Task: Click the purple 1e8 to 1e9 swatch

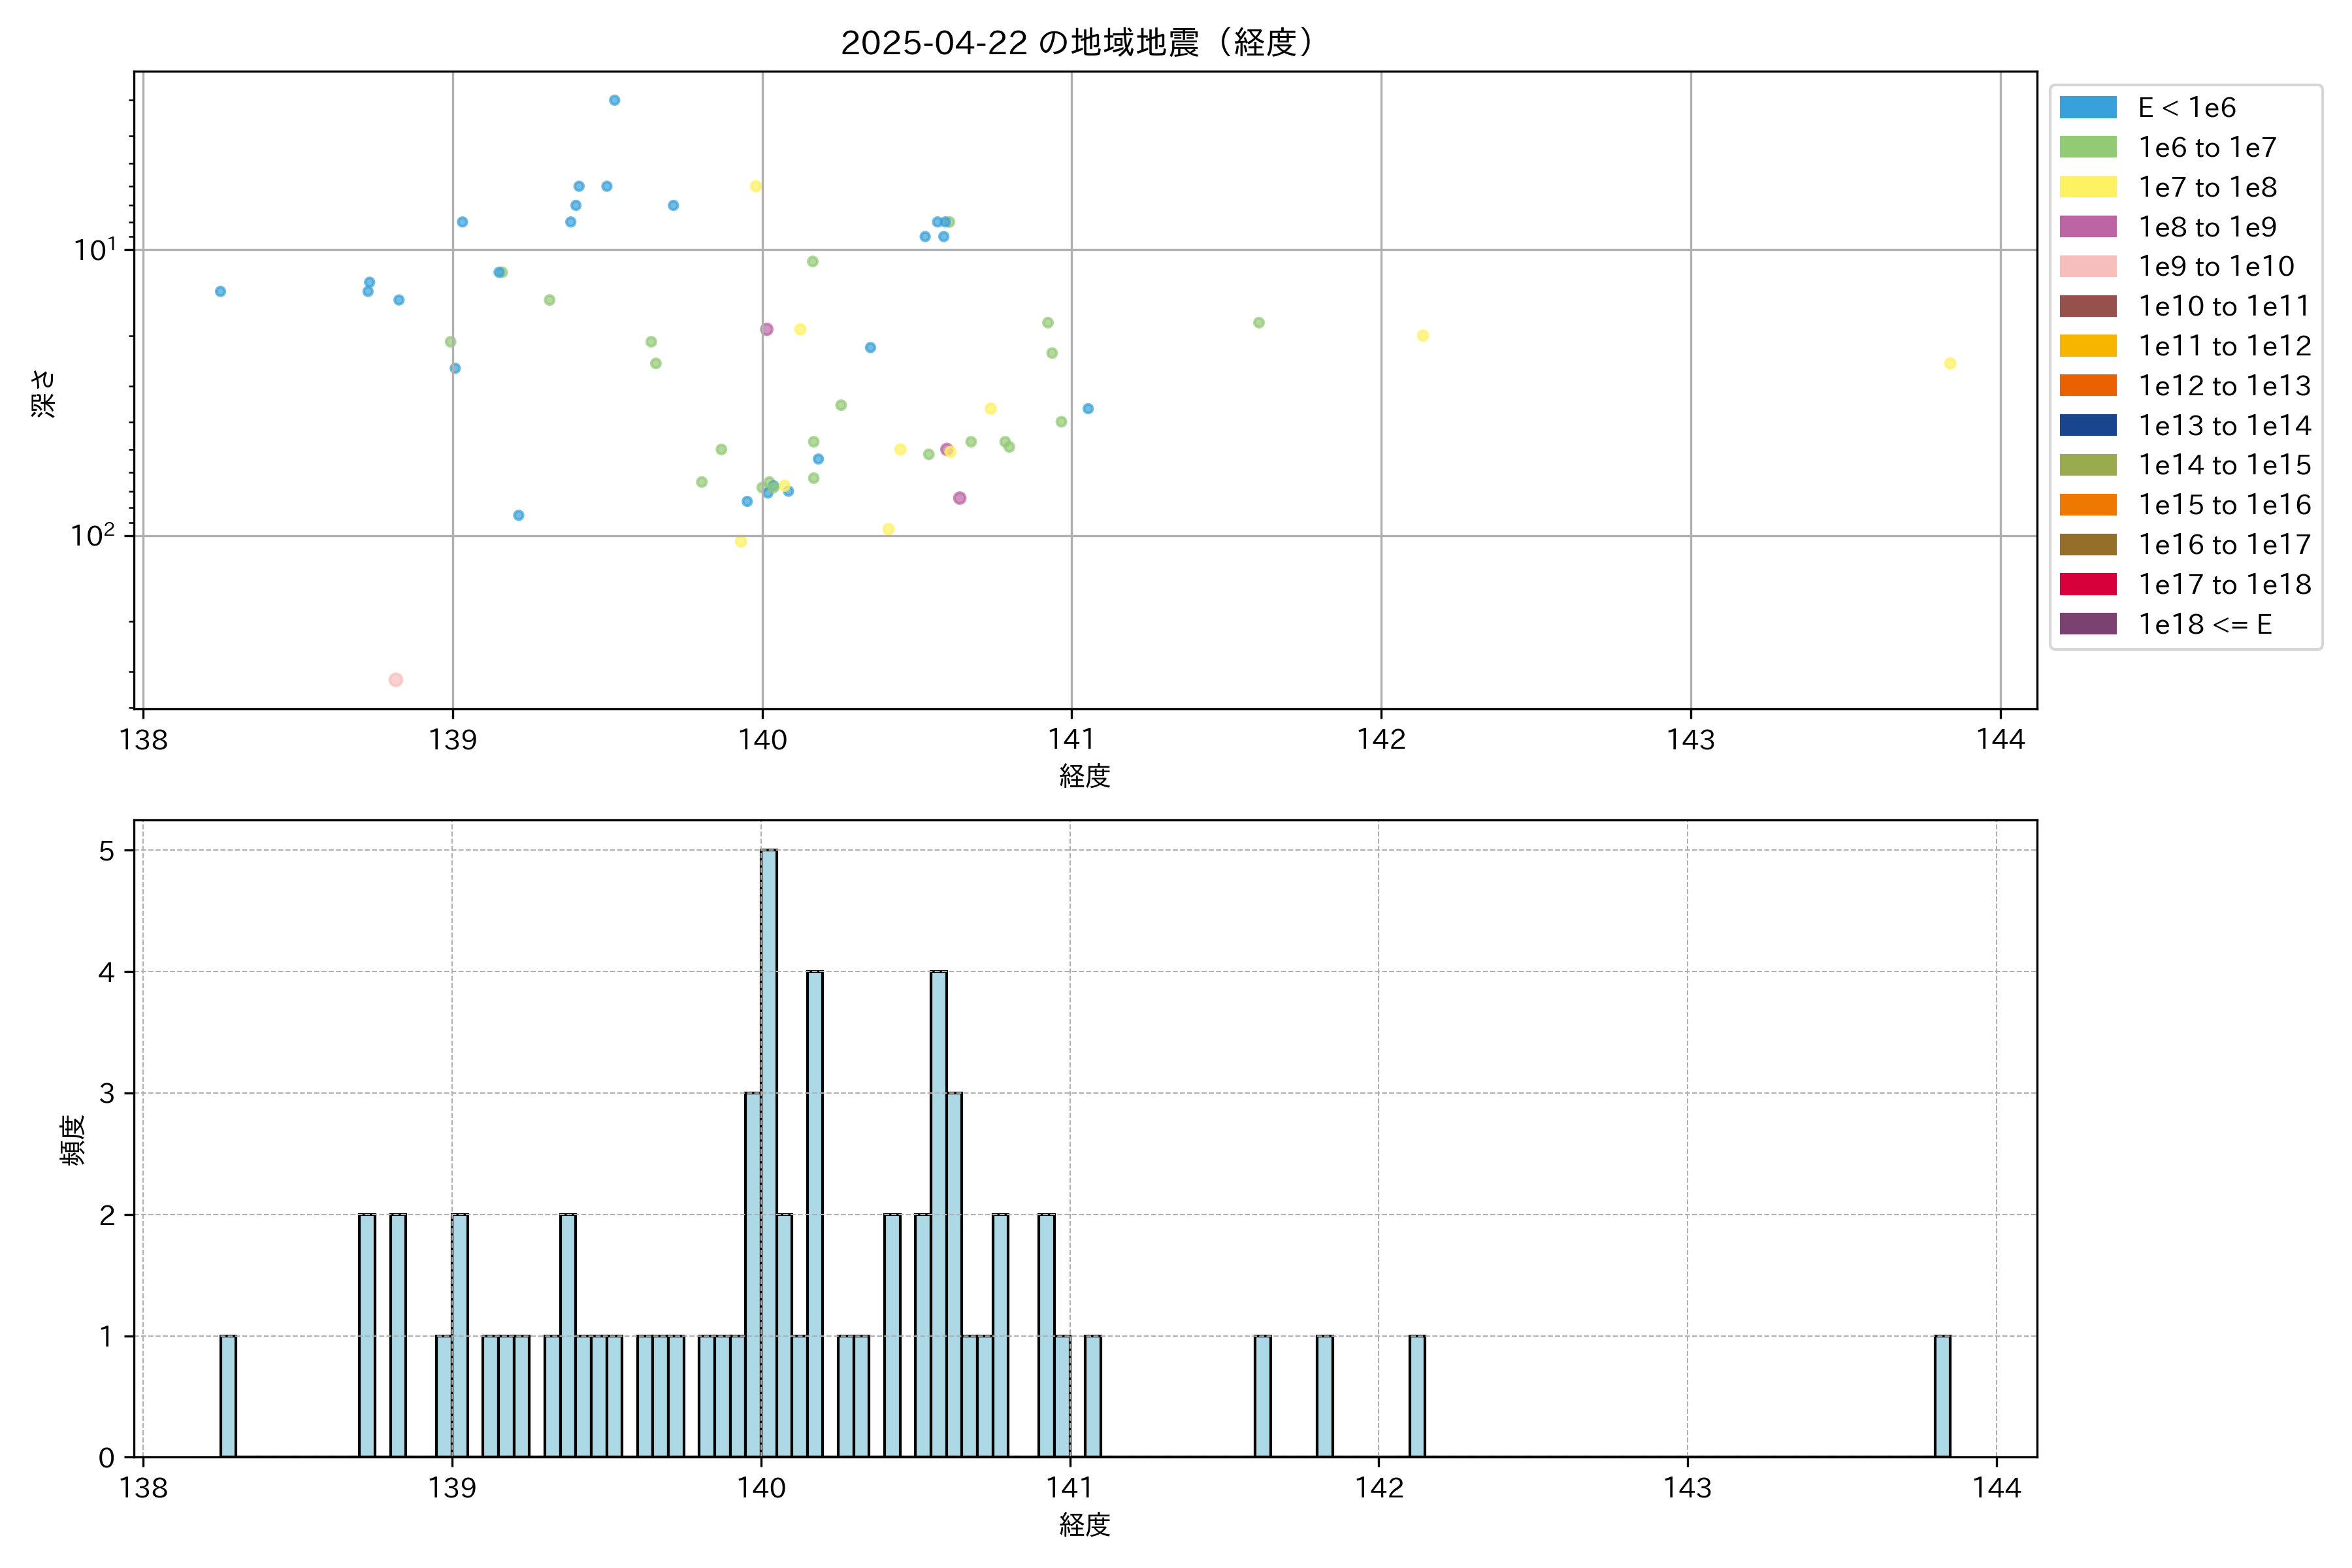Action: (2087, 227)
